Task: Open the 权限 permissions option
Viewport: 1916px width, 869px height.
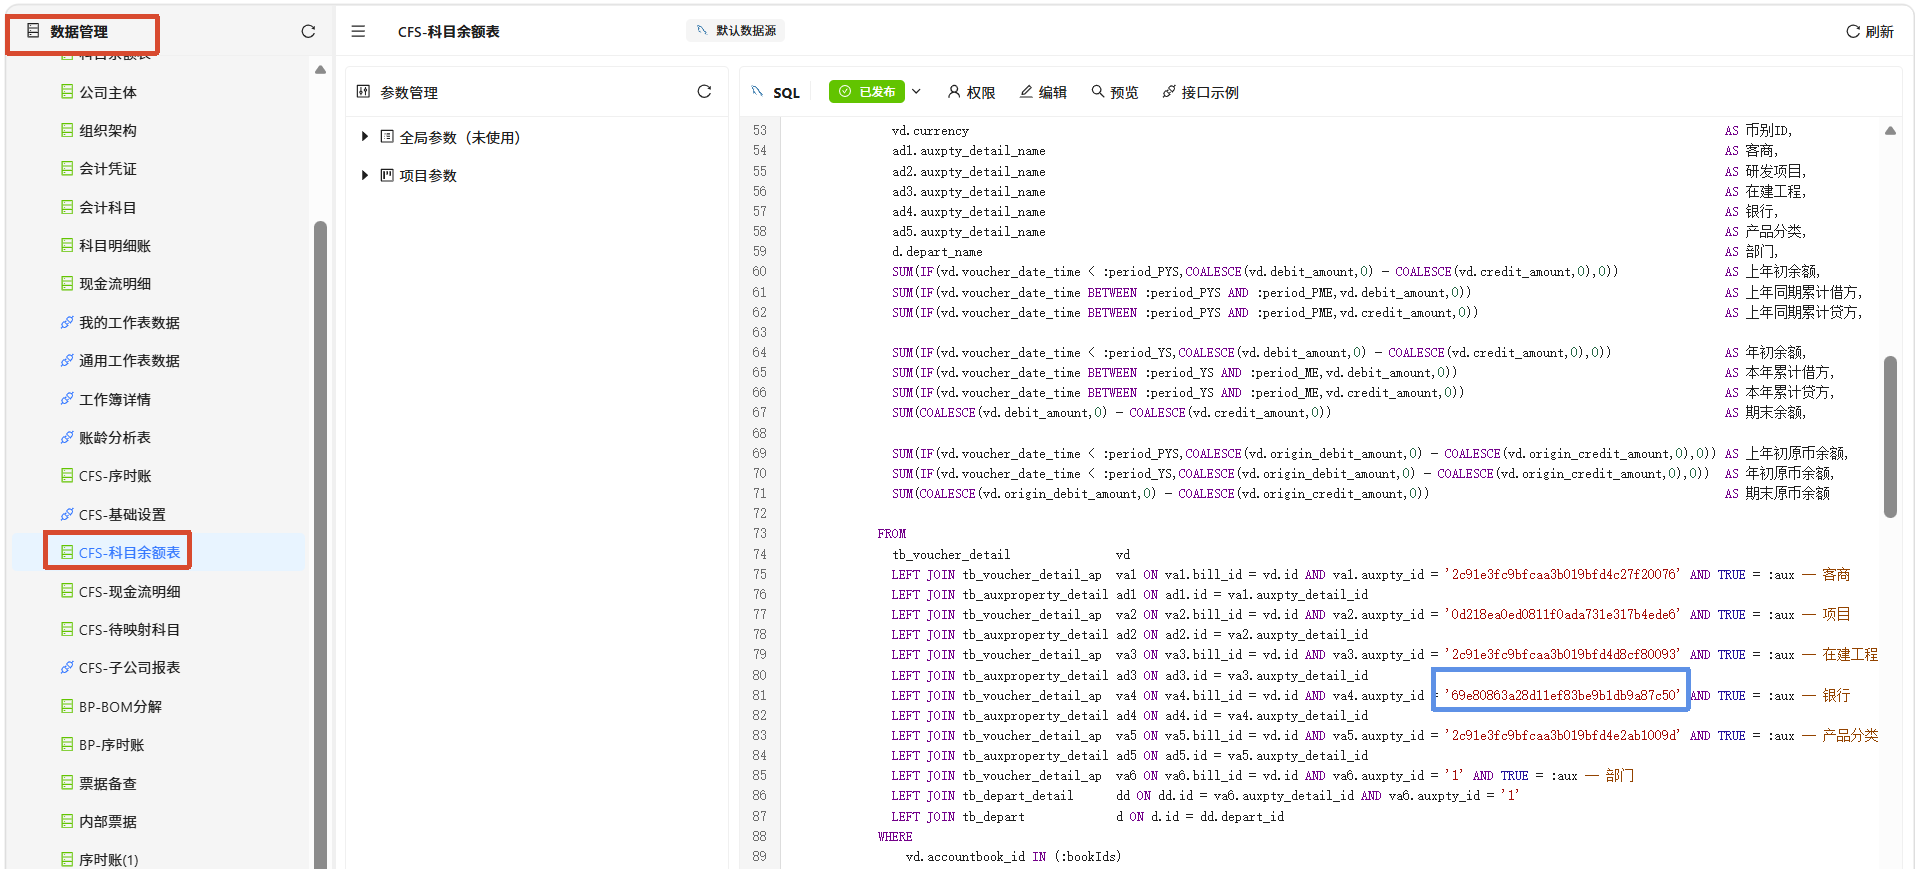Action: pos(971,92)
